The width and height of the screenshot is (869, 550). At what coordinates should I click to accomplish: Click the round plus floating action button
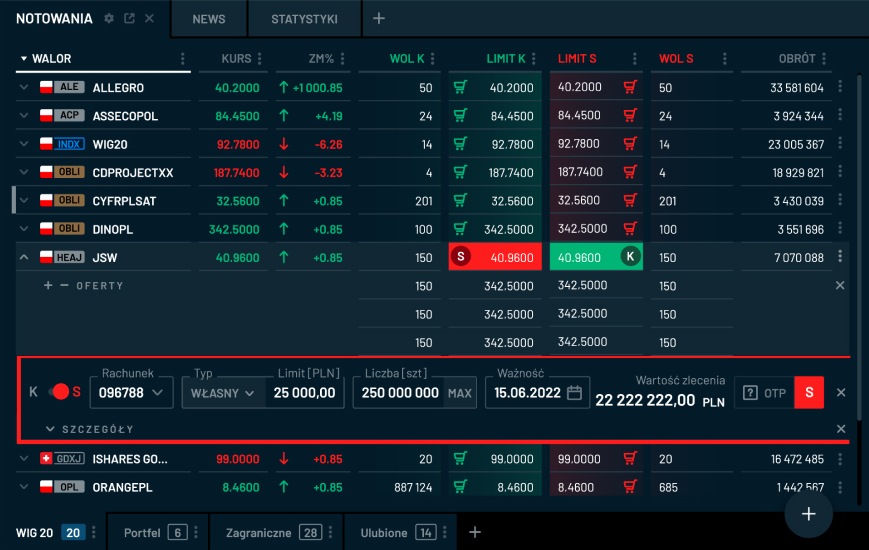pos(809,514)
